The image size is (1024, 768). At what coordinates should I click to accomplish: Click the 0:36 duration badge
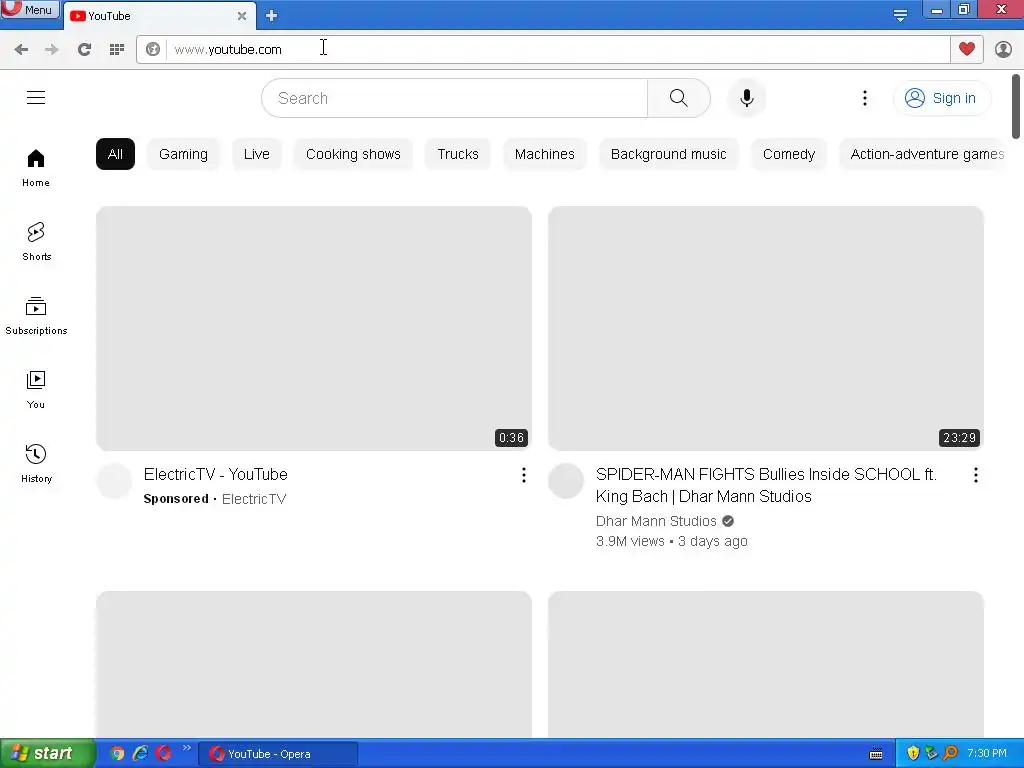[x=511, y=438]
